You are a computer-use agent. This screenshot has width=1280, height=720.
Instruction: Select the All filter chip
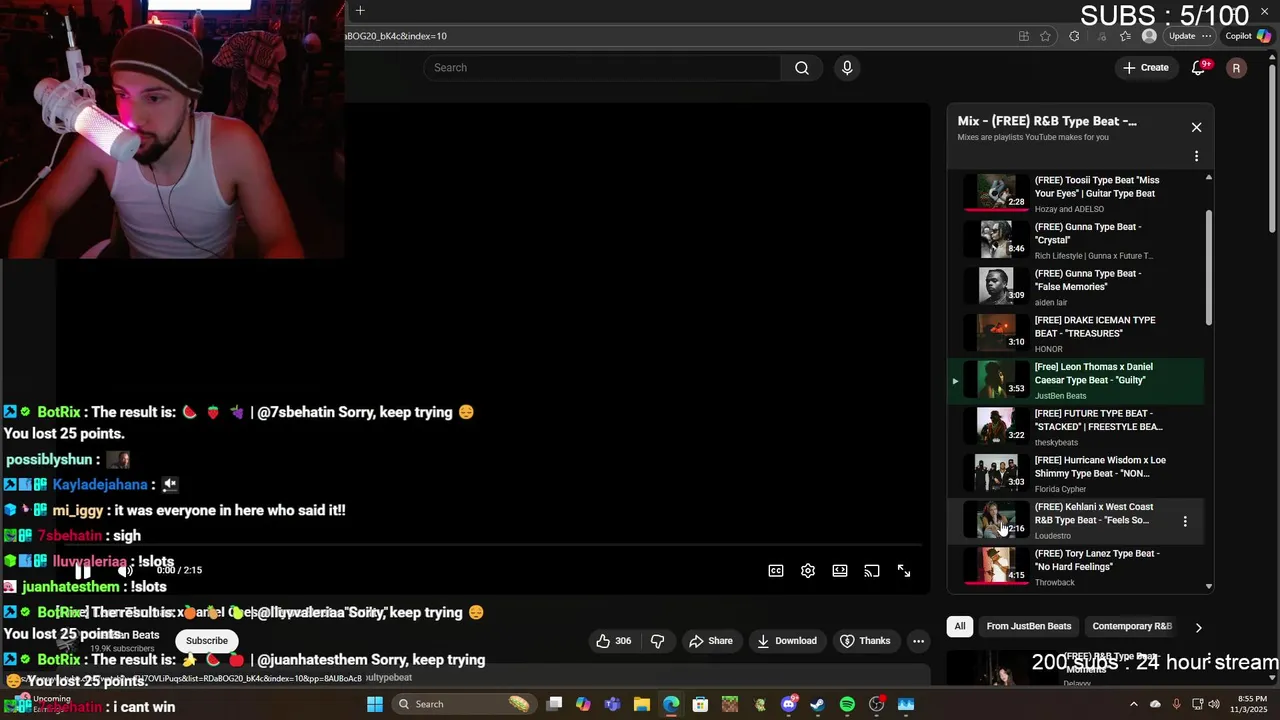960,626
